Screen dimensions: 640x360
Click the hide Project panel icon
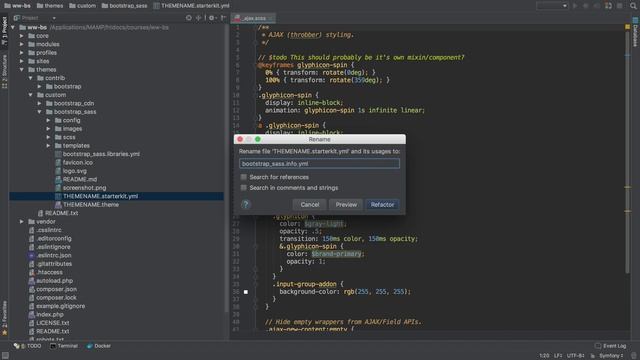coord(223,18)
